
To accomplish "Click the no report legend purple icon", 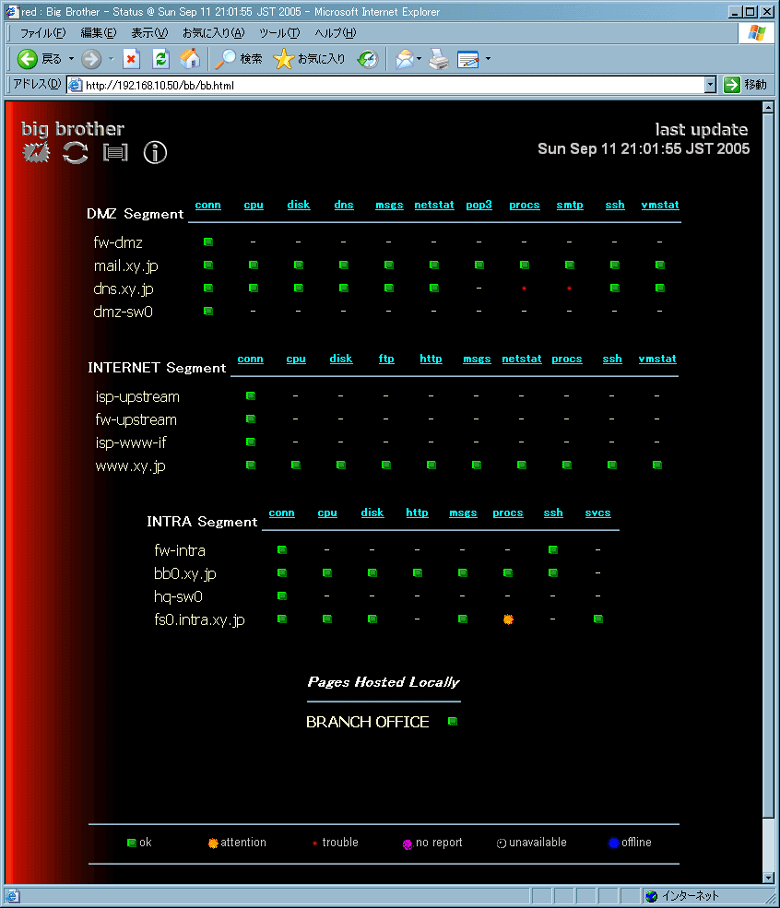I will tap(408, 844).
